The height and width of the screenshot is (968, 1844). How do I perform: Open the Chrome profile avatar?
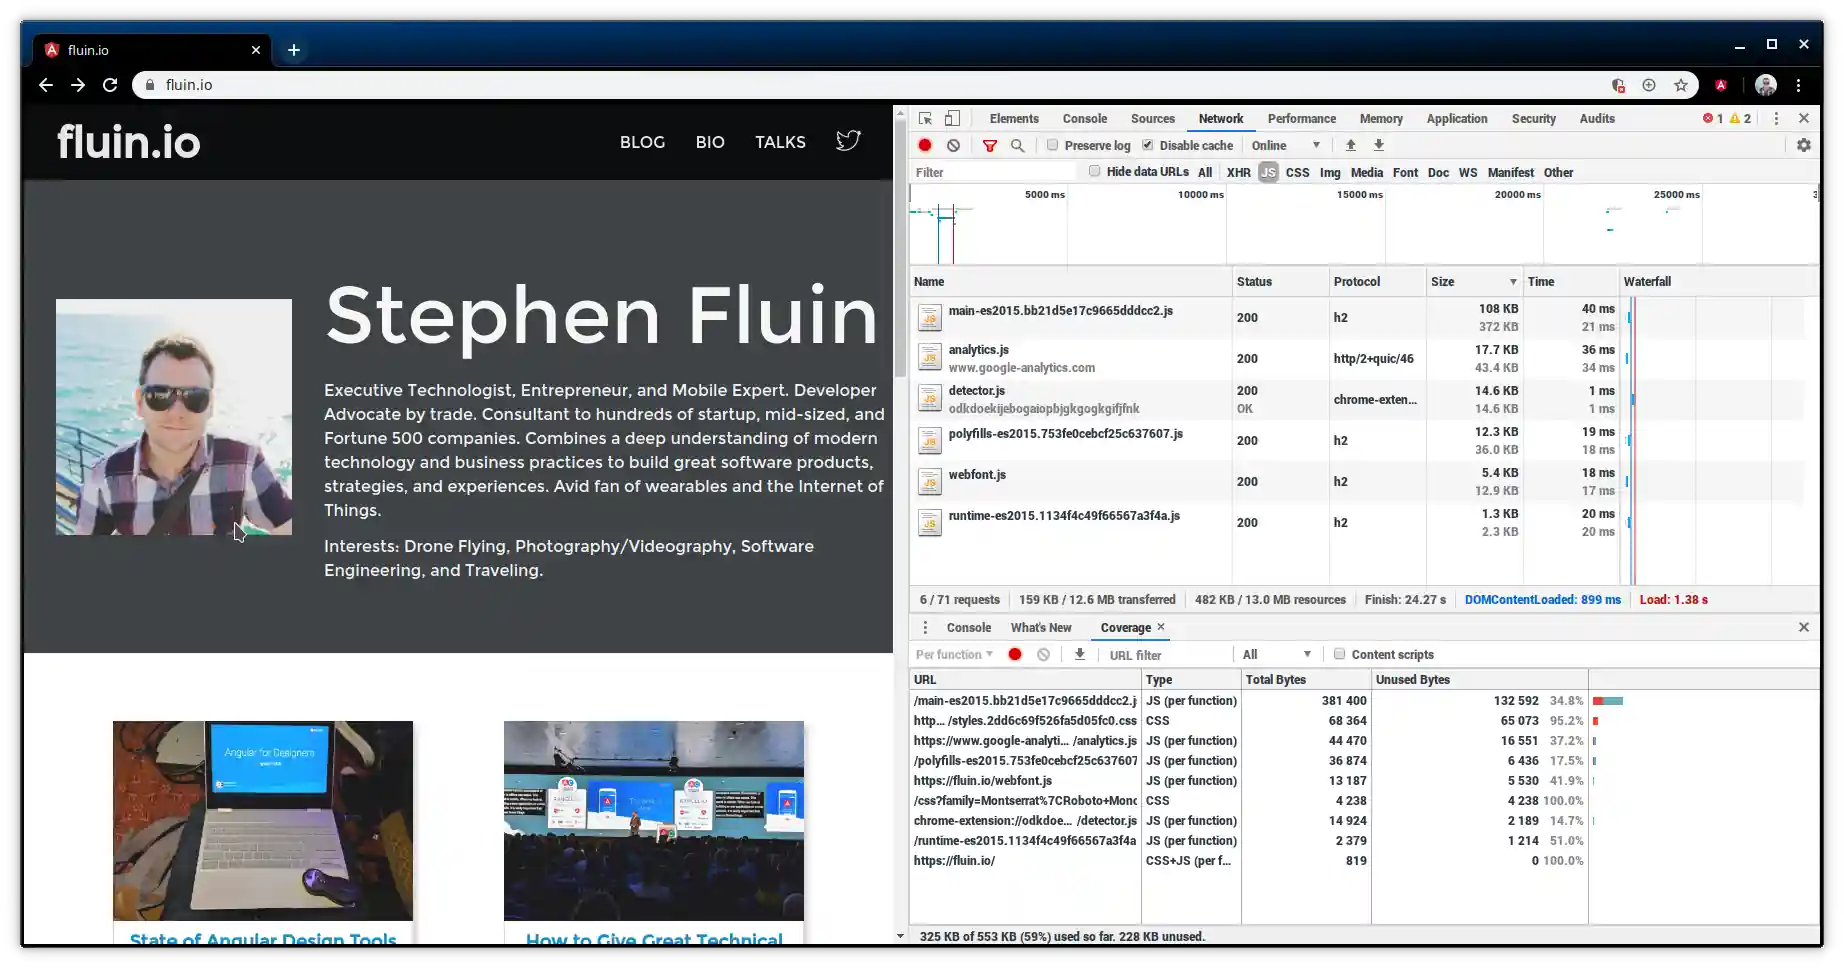click(1766, 85)
